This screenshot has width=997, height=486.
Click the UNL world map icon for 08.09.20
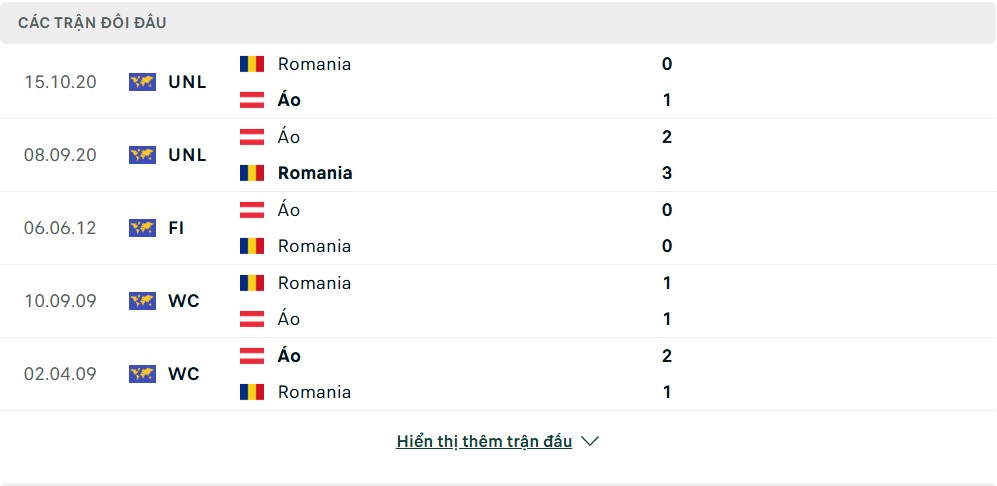(142, 155)
